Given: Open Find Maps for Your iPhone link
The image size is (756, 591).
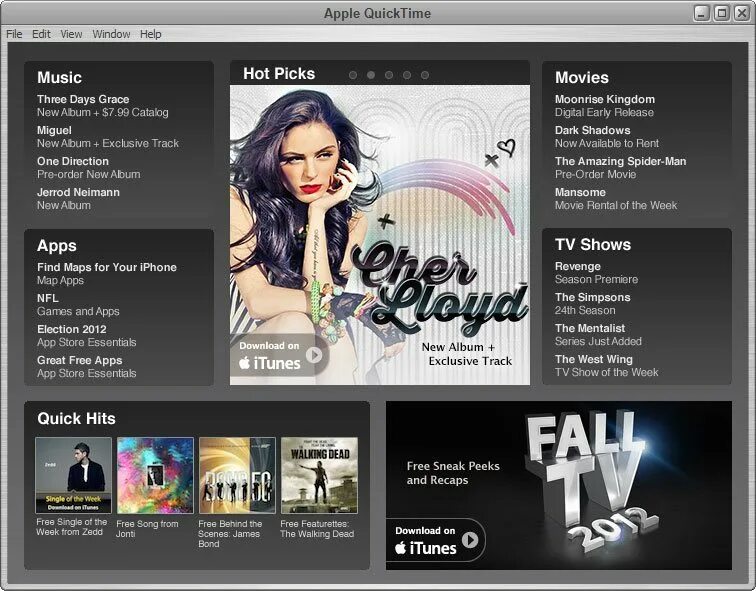Looking at the screenshot, I should 107,274.
